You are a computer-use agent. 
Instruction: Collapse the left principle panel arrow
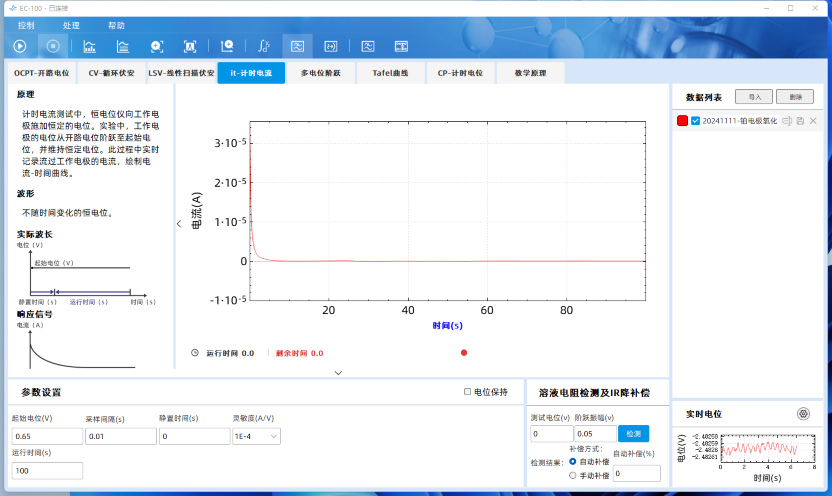click(179, 224)
